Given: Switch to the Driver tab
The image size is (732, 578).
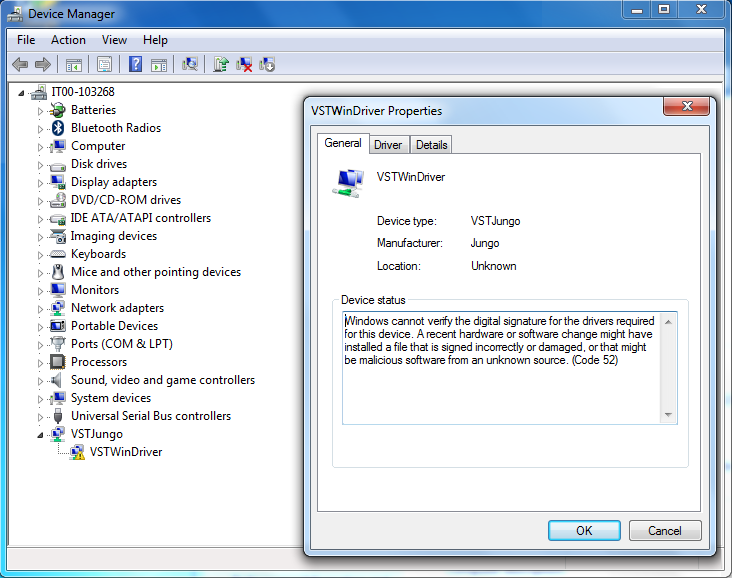Looking at the screenshot, I should pos(388,145).
